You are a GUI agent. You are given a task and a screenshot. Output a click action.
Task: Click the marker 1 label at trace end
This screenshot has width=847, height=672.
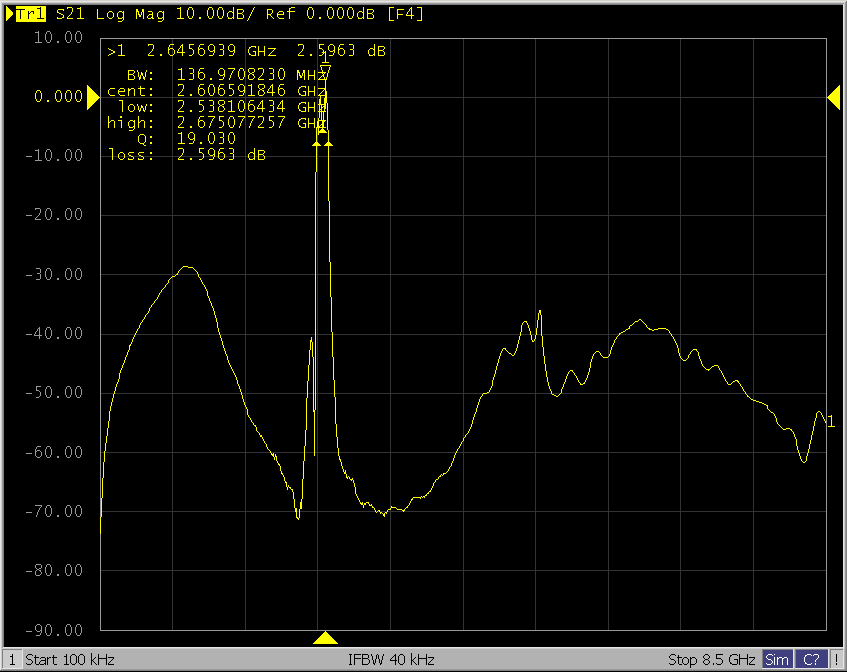click(x=830, y=422)
